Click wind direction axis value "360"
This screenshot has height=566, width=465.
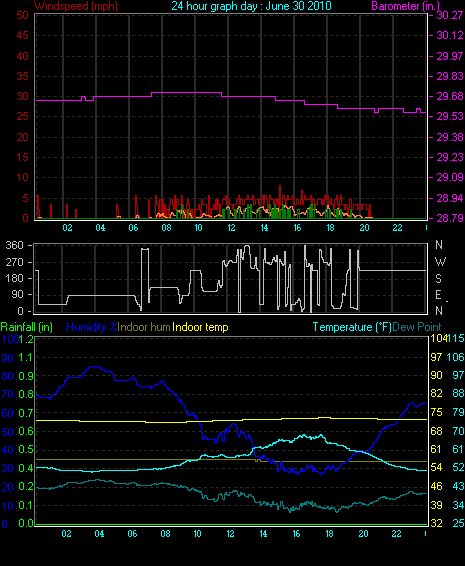point(14,245)
